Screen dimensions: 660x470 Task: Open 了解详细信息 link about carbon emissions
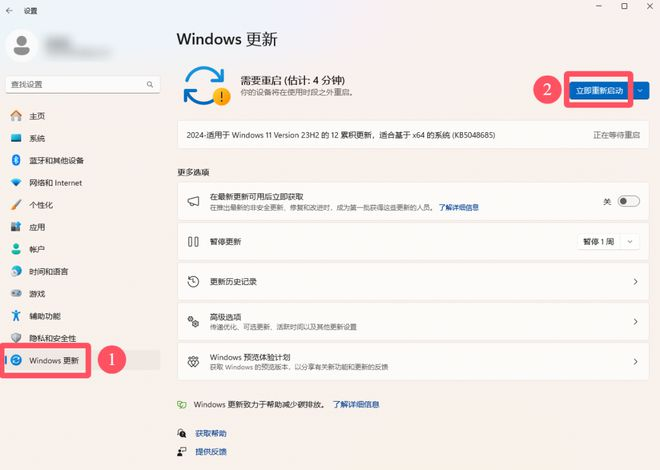click(356, 405)
